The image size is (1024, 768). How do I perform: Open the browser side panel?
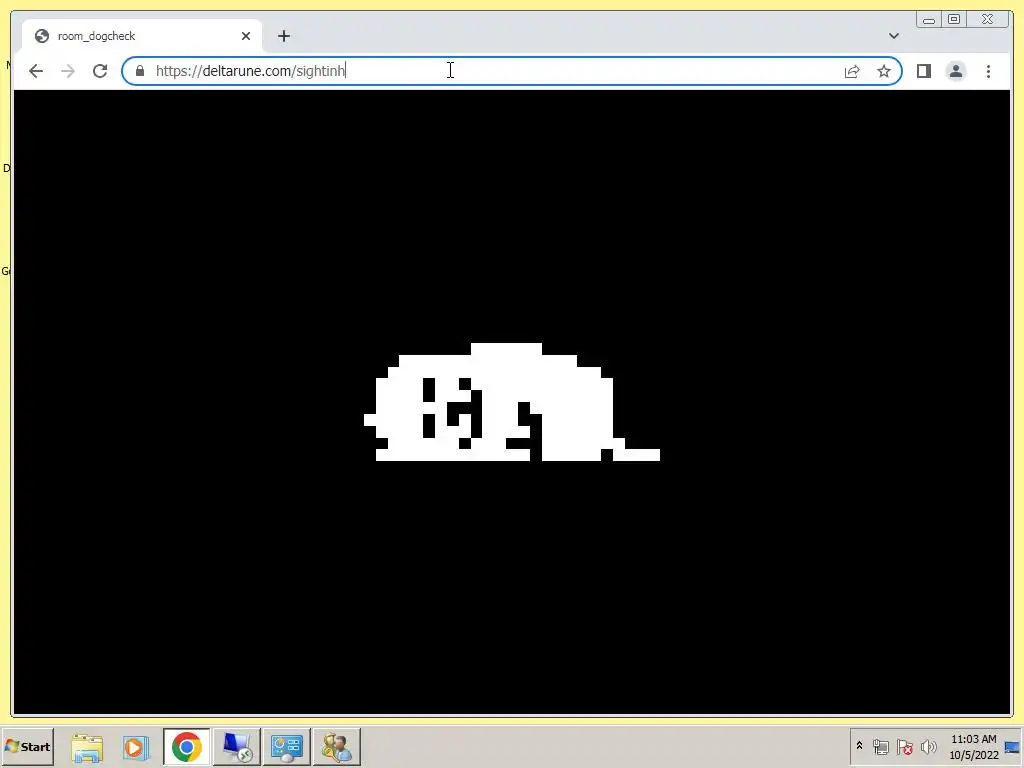tap(923, 71)
